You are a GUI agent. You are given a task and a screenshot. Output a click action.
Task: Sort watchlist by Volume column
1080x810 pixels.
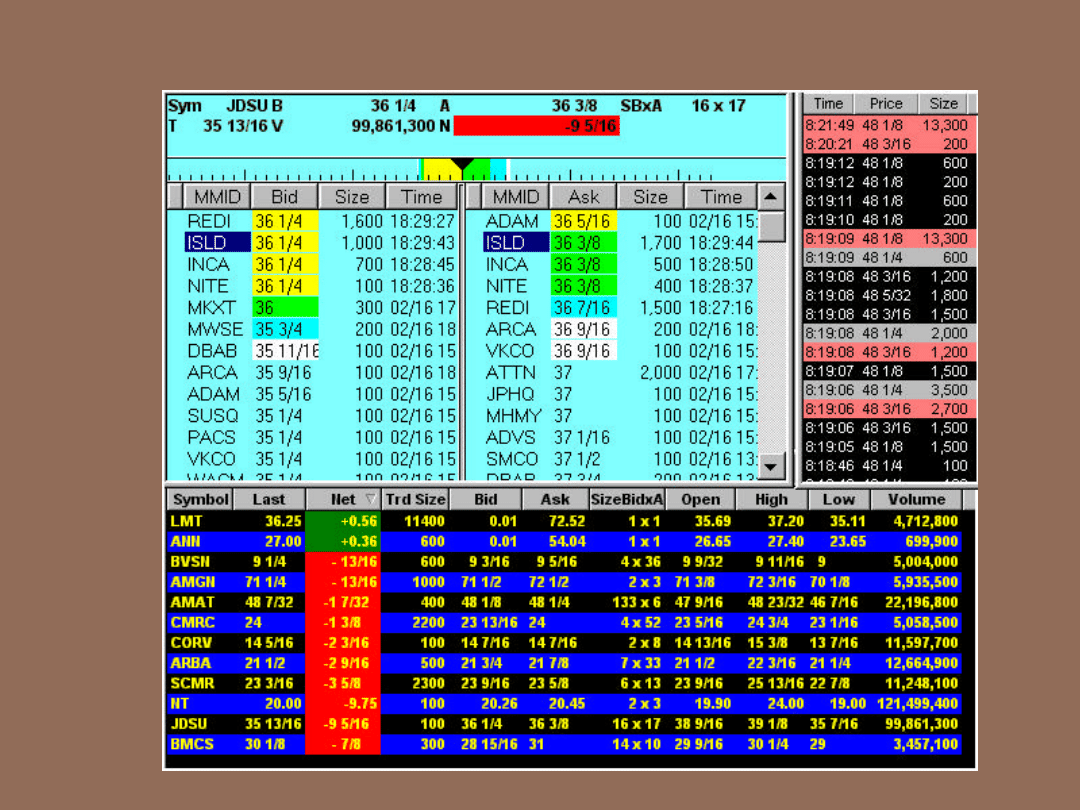pos(916,499)
